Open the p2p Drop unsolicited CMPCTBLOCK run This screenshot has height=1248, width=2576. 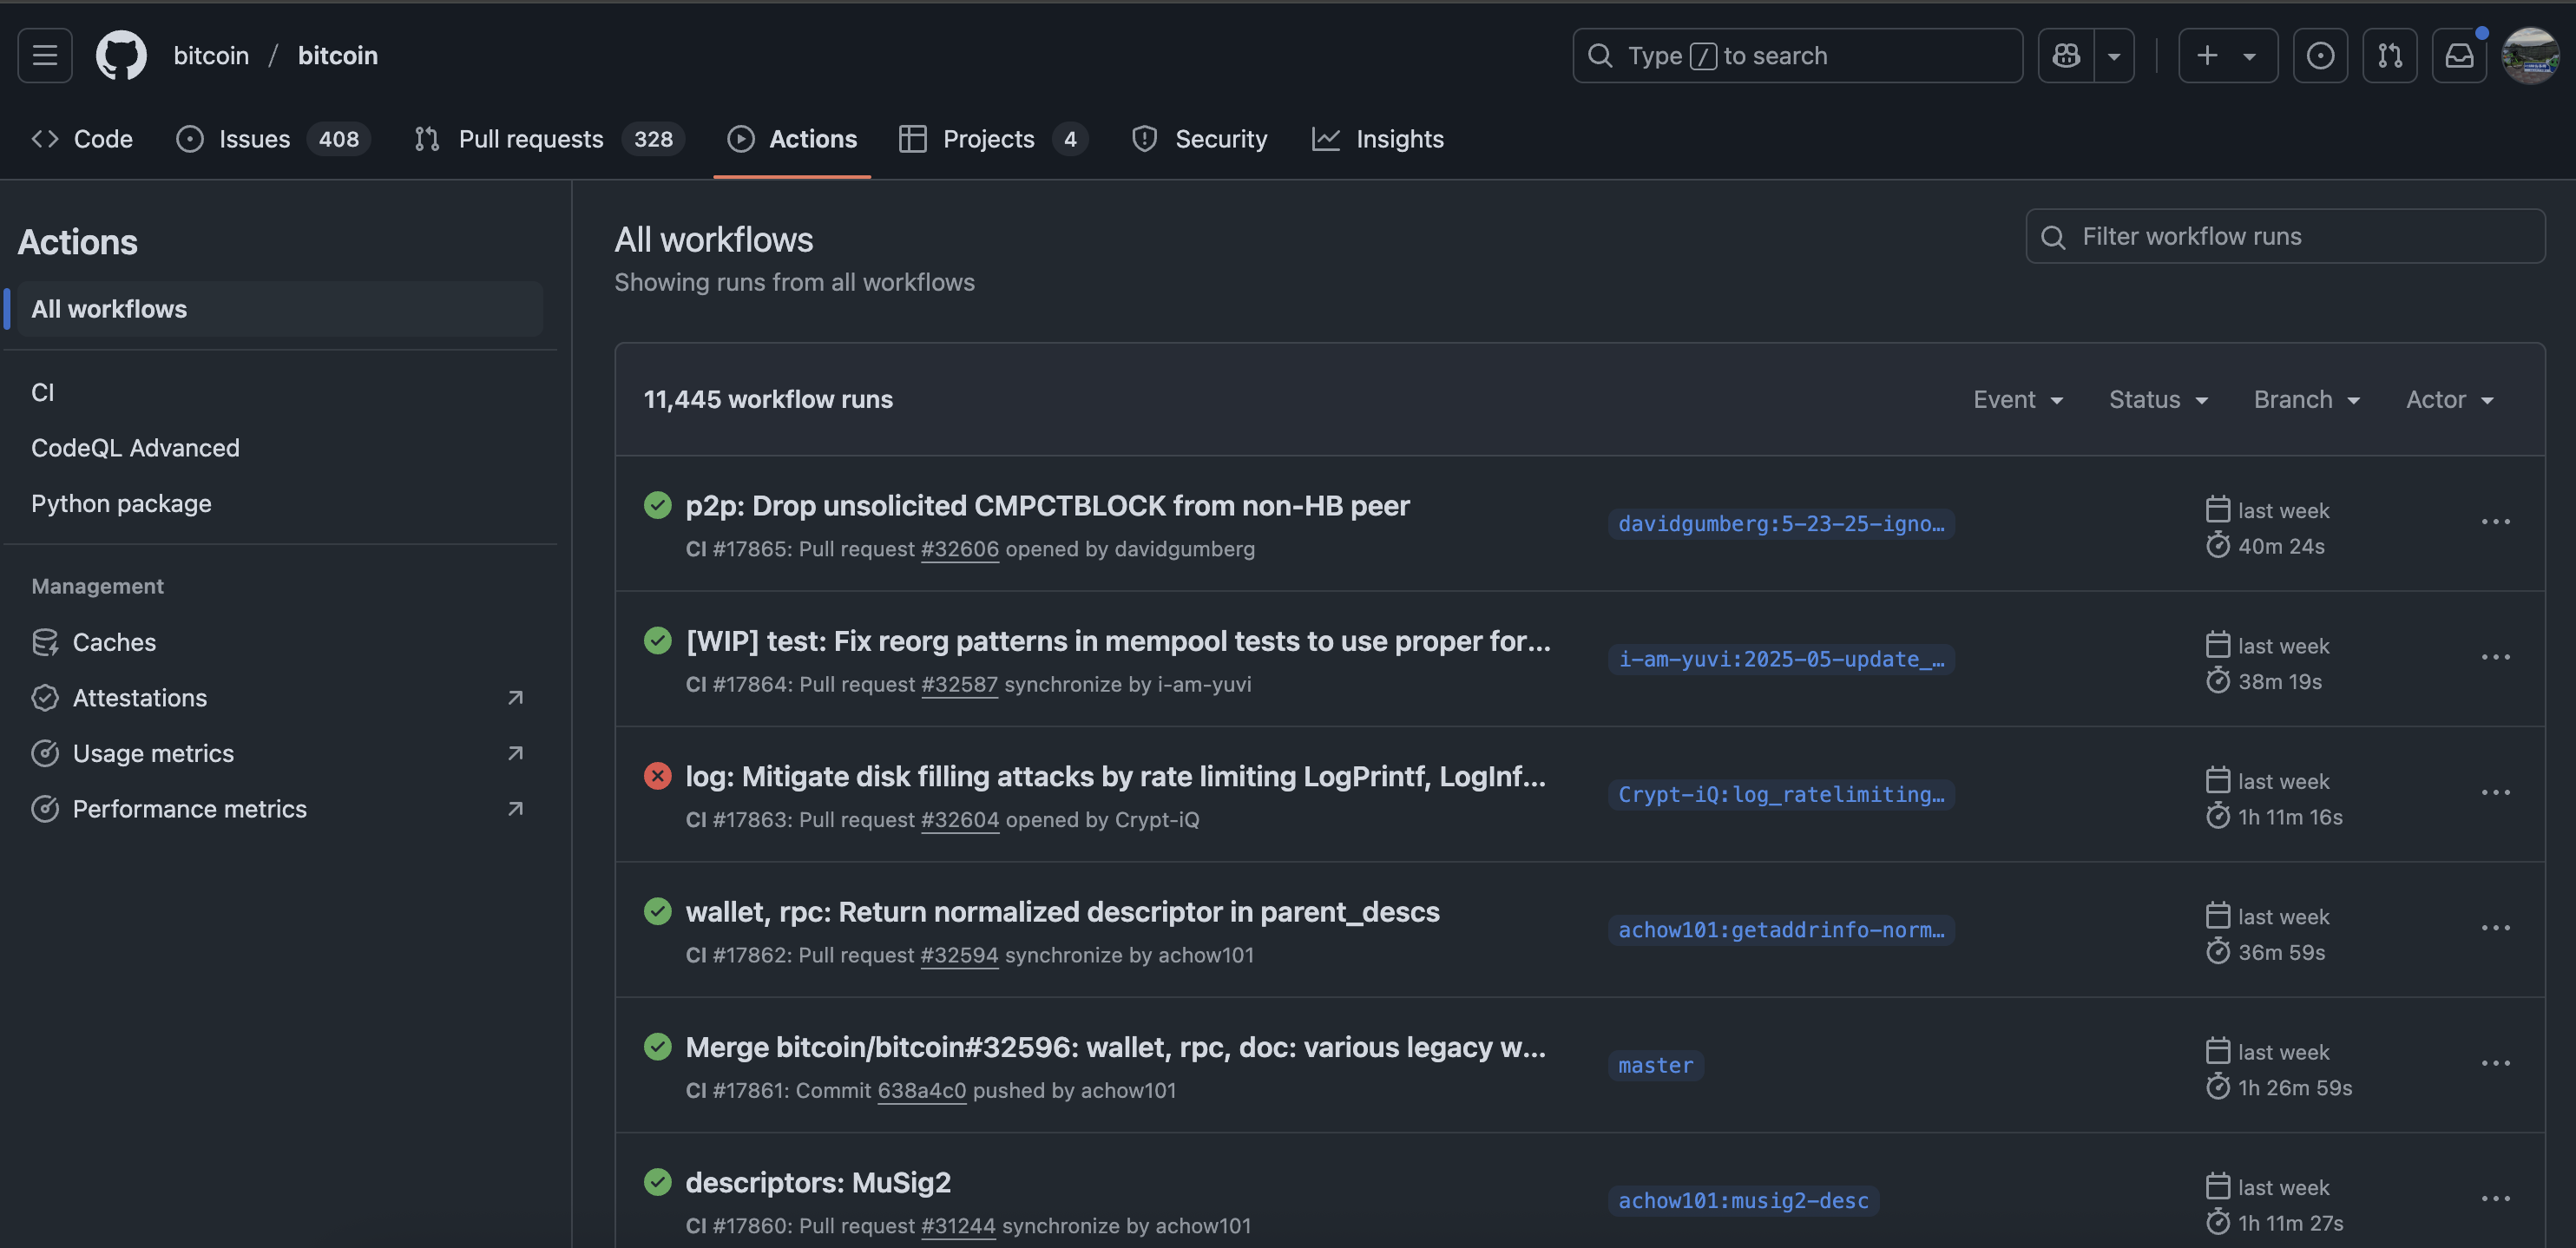1047,506
